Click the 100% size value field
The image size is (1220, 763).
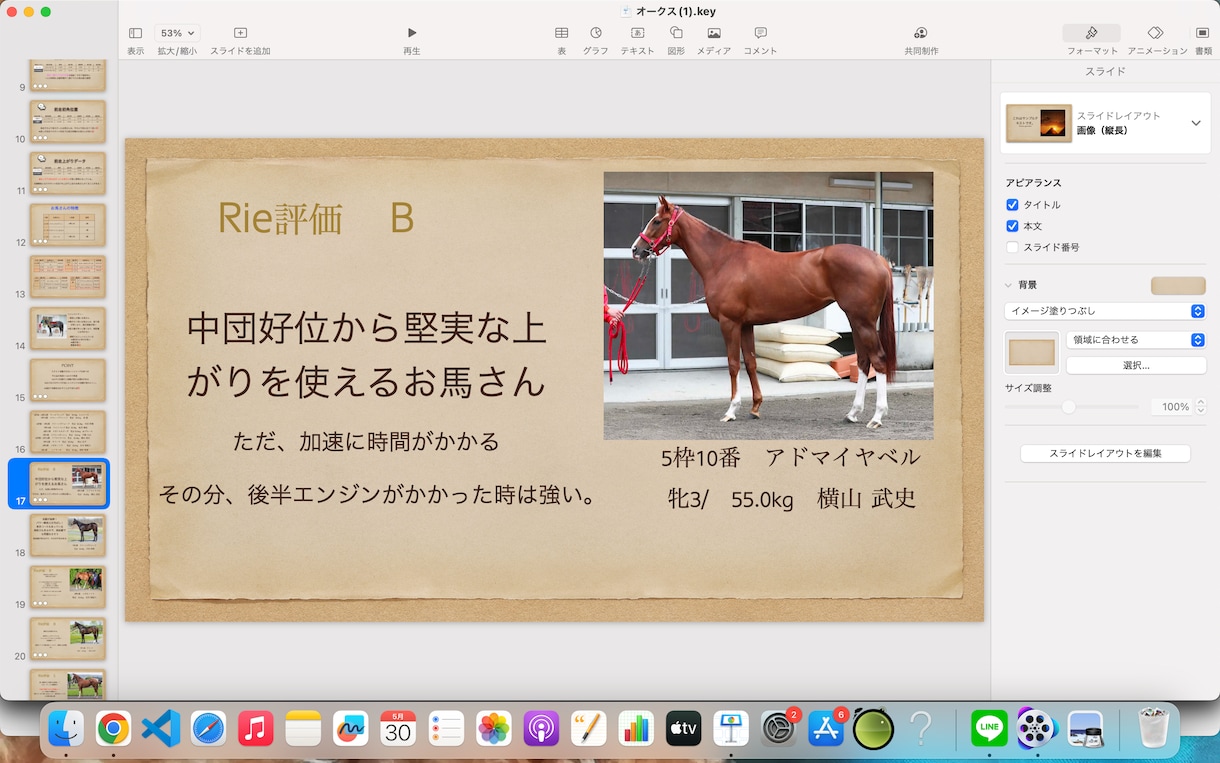click(x=1173, y=407)
